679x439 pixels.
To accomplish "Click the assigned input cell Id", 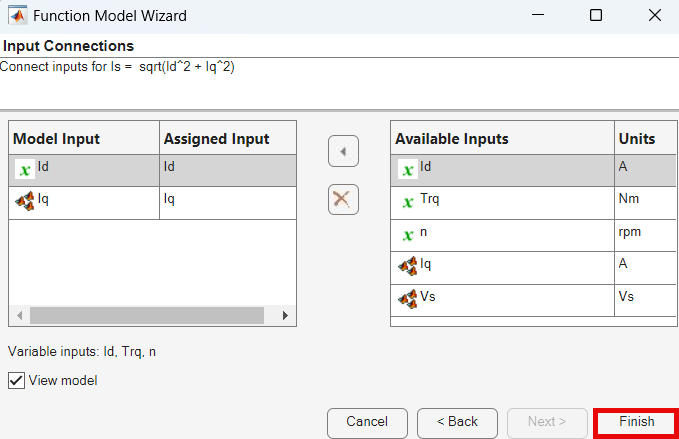I will click(x=228, y=170).
